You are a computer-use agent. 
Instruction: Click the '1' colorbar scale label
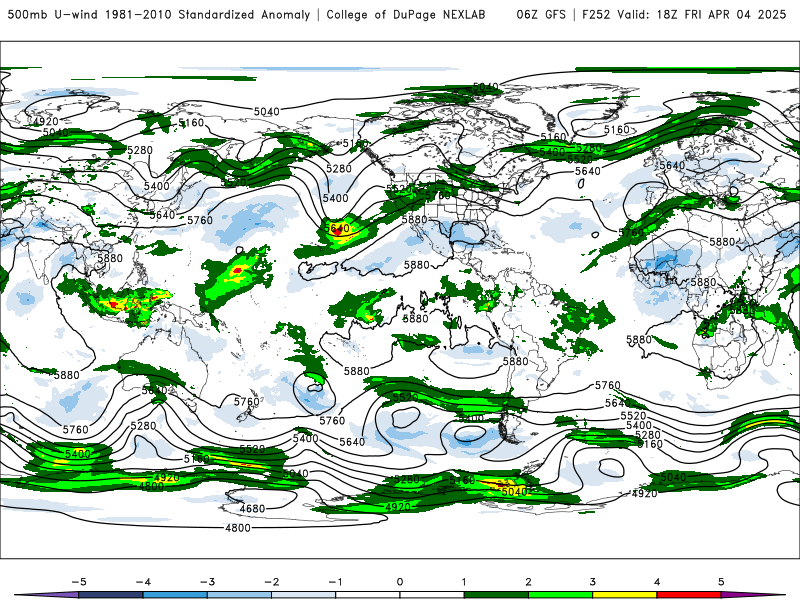click(x=464, y=582)
